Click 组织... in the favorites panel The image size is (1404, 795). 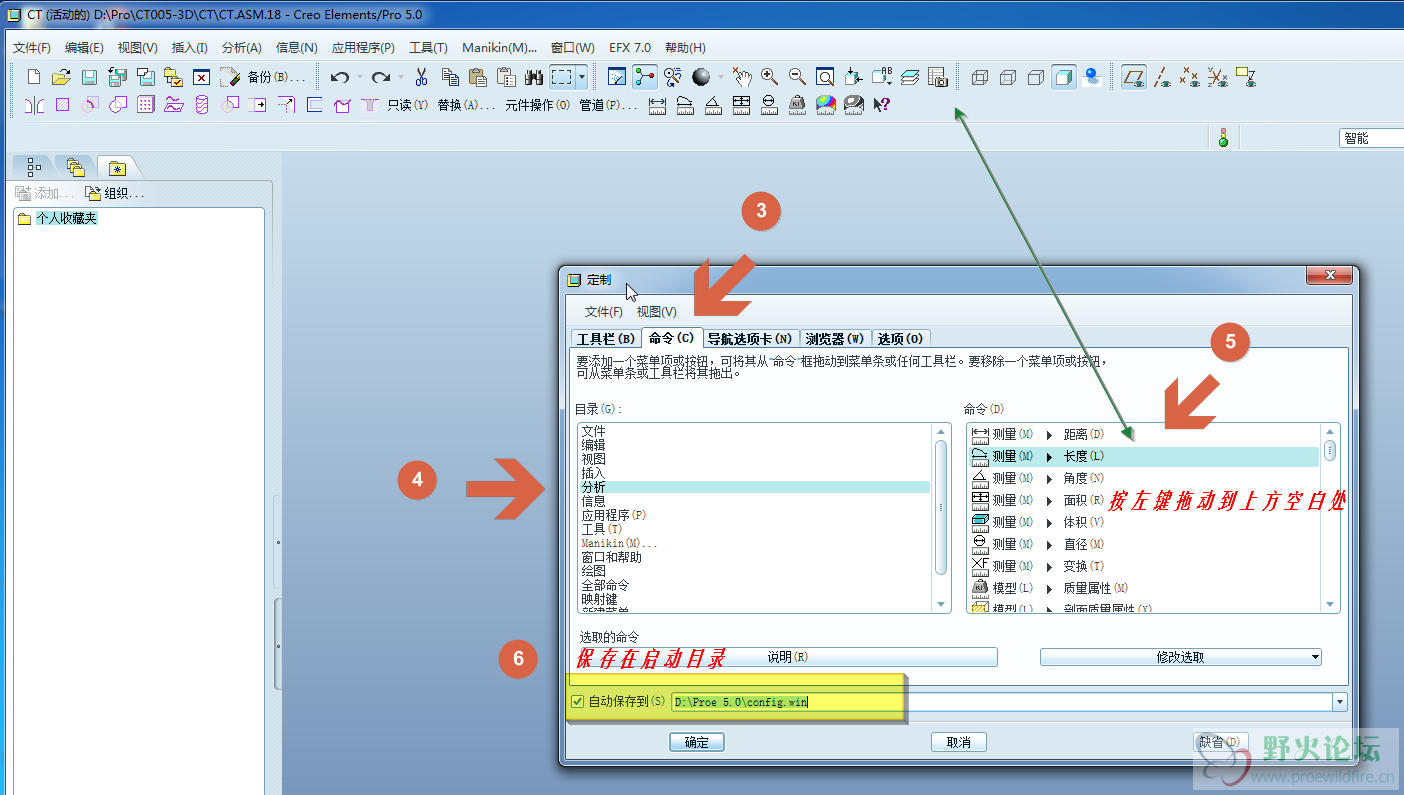116,194
